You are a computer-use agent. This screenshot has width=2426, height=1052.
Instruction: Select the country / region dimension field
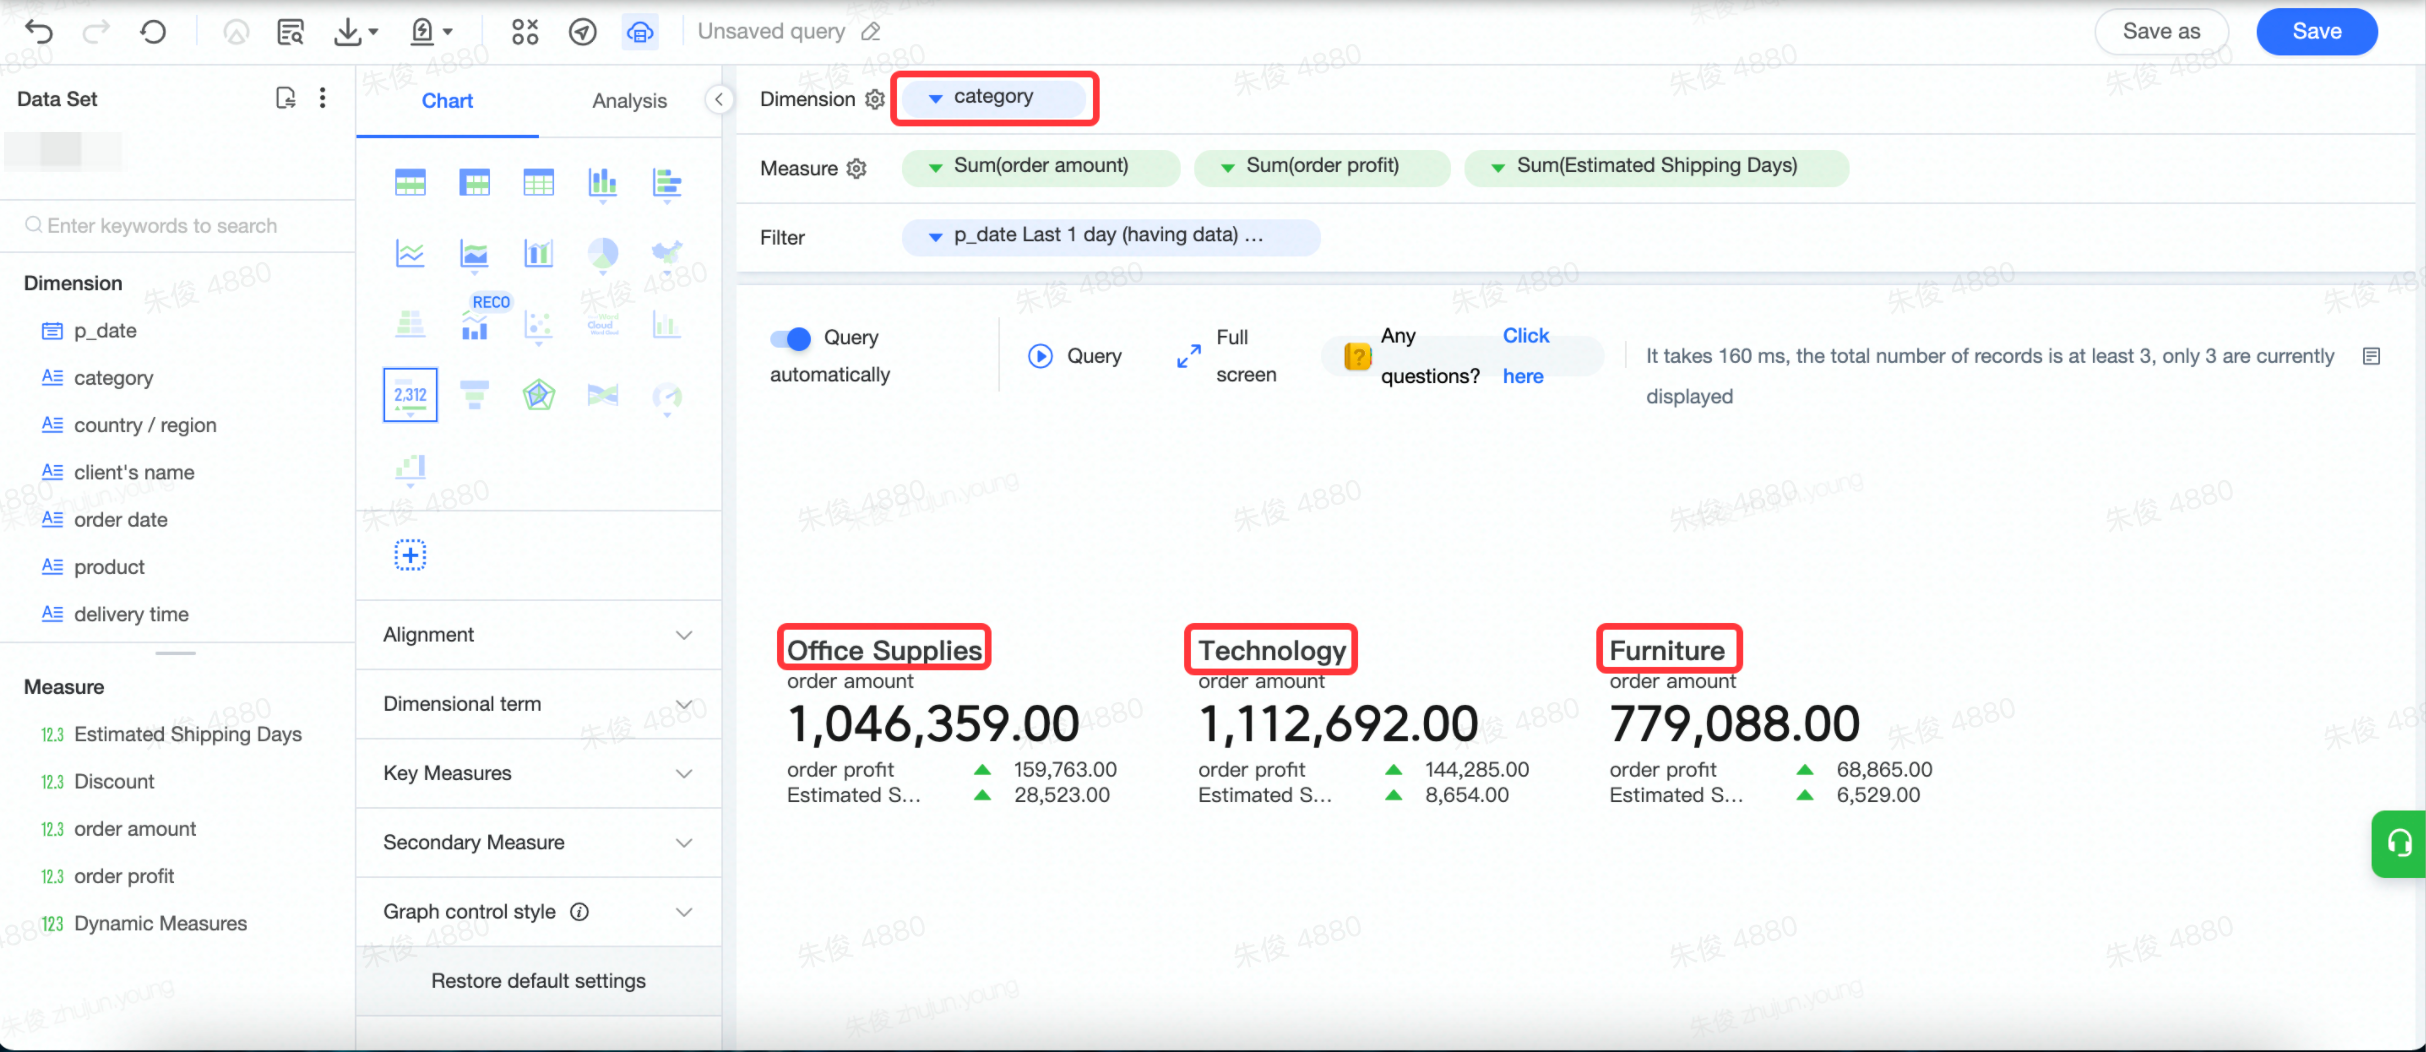click(x=145, y=425)
